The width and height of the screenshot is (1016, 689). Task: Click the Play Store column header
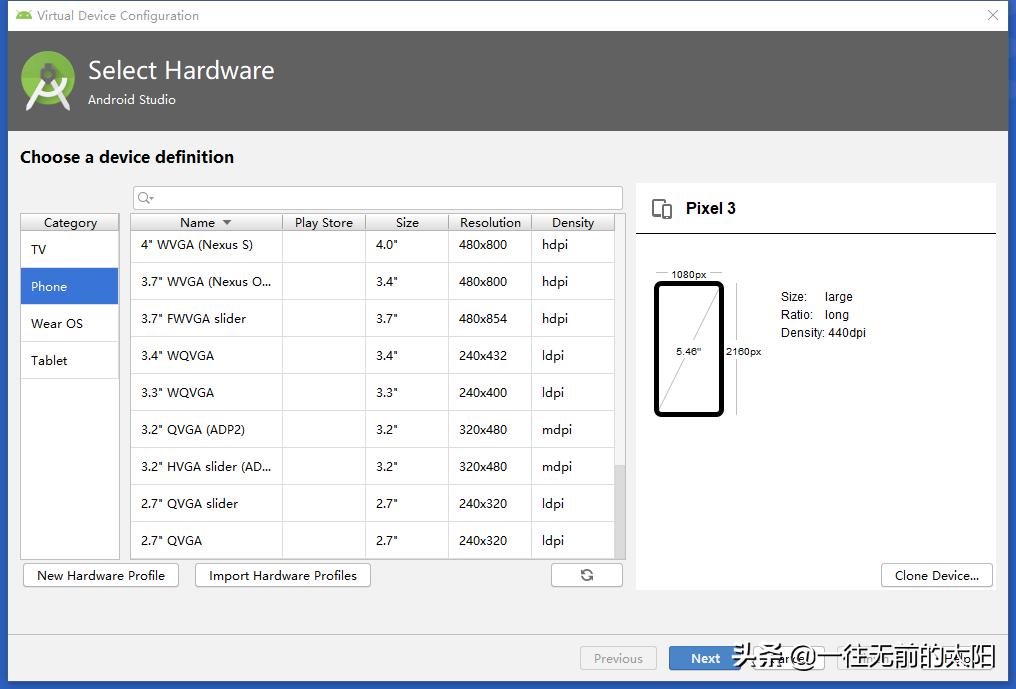323,222
